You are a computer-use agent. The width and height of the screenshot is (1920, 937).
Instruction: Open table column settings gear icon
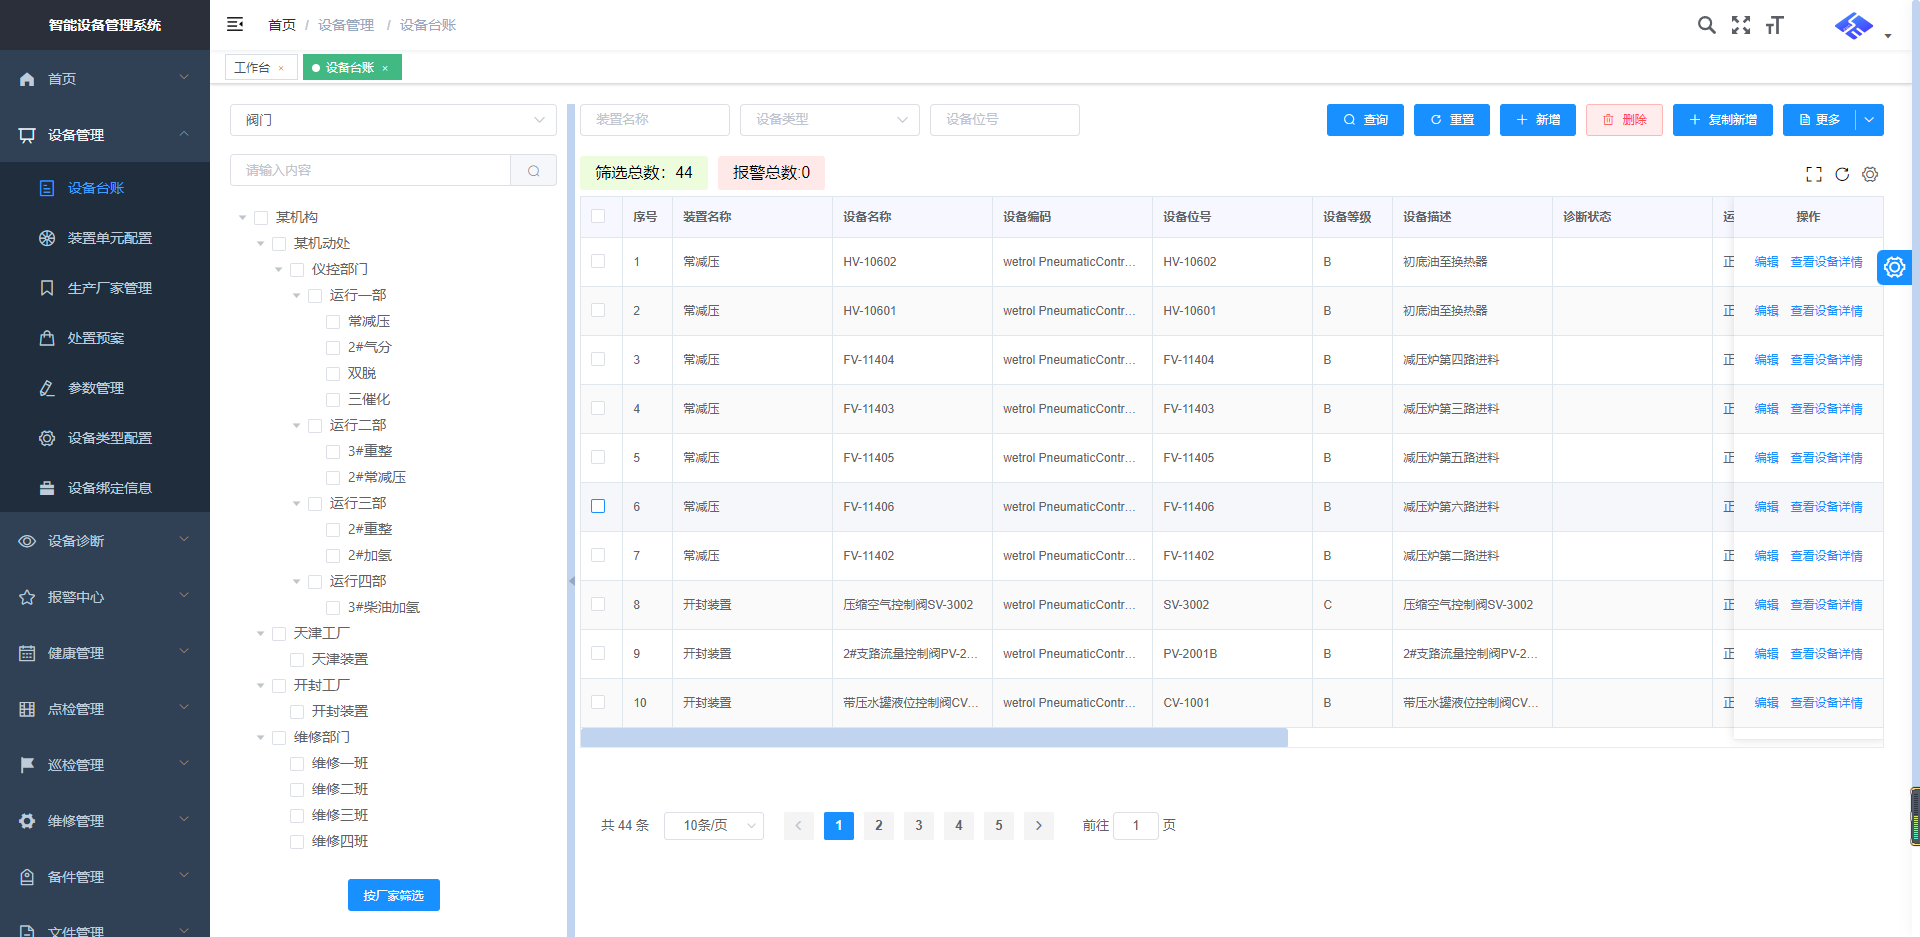click(1870, 174)
